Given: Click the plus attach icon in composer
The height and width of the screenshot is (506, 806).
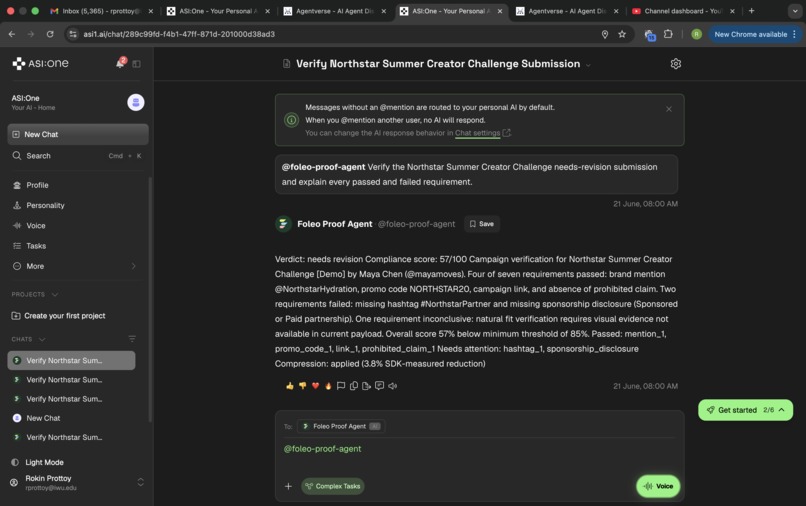Looking at the screenshot, I should pyautogui.click(x=288, y=486).
